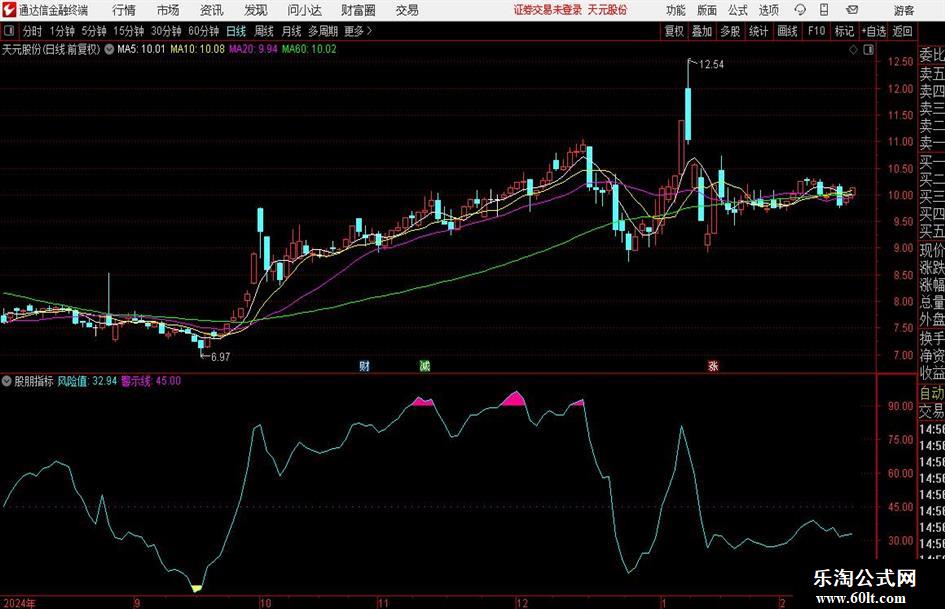Click the 复权 toolbar button

674,31
